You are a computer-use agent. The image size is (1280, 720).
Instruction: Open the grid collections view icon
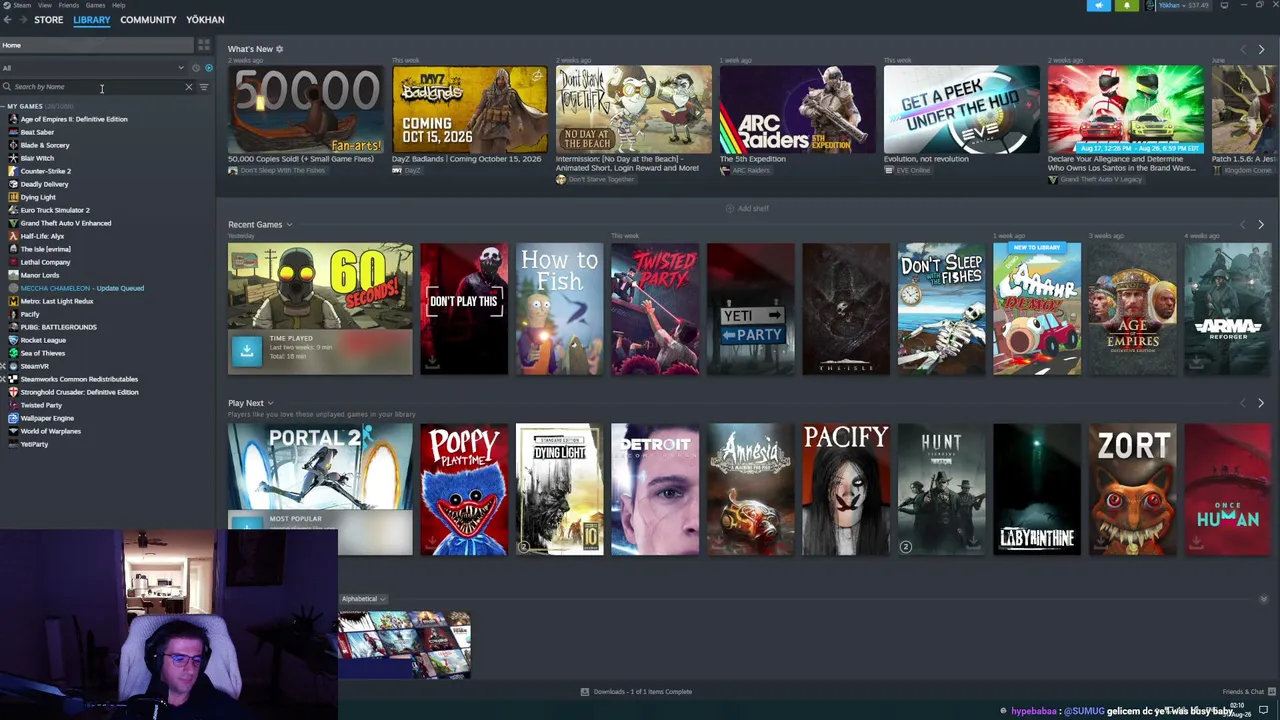[204, 45]
